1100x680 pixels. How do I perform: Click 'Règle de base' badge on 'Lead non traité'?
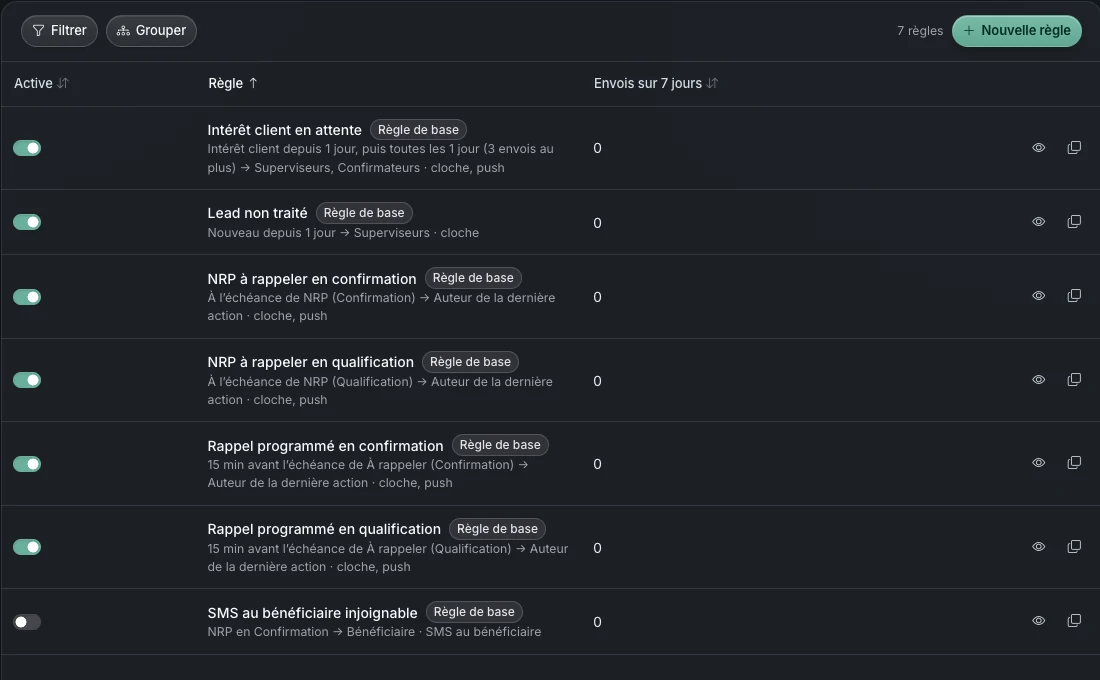pyautogui.click(x=364, y=213)
